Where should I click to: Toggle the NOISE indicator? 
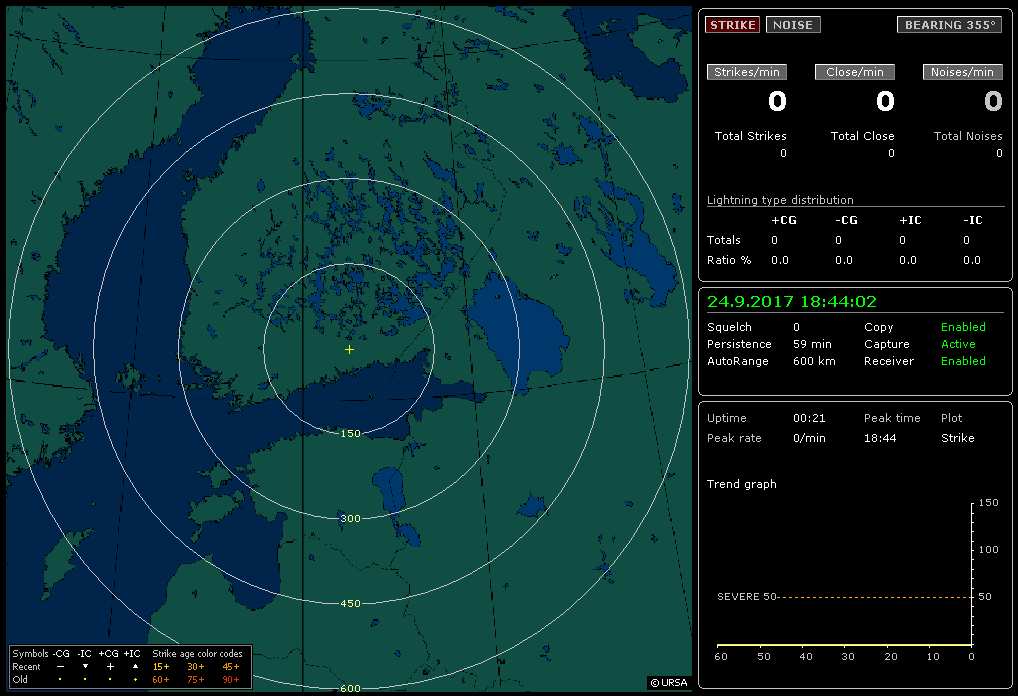point(793,25)
